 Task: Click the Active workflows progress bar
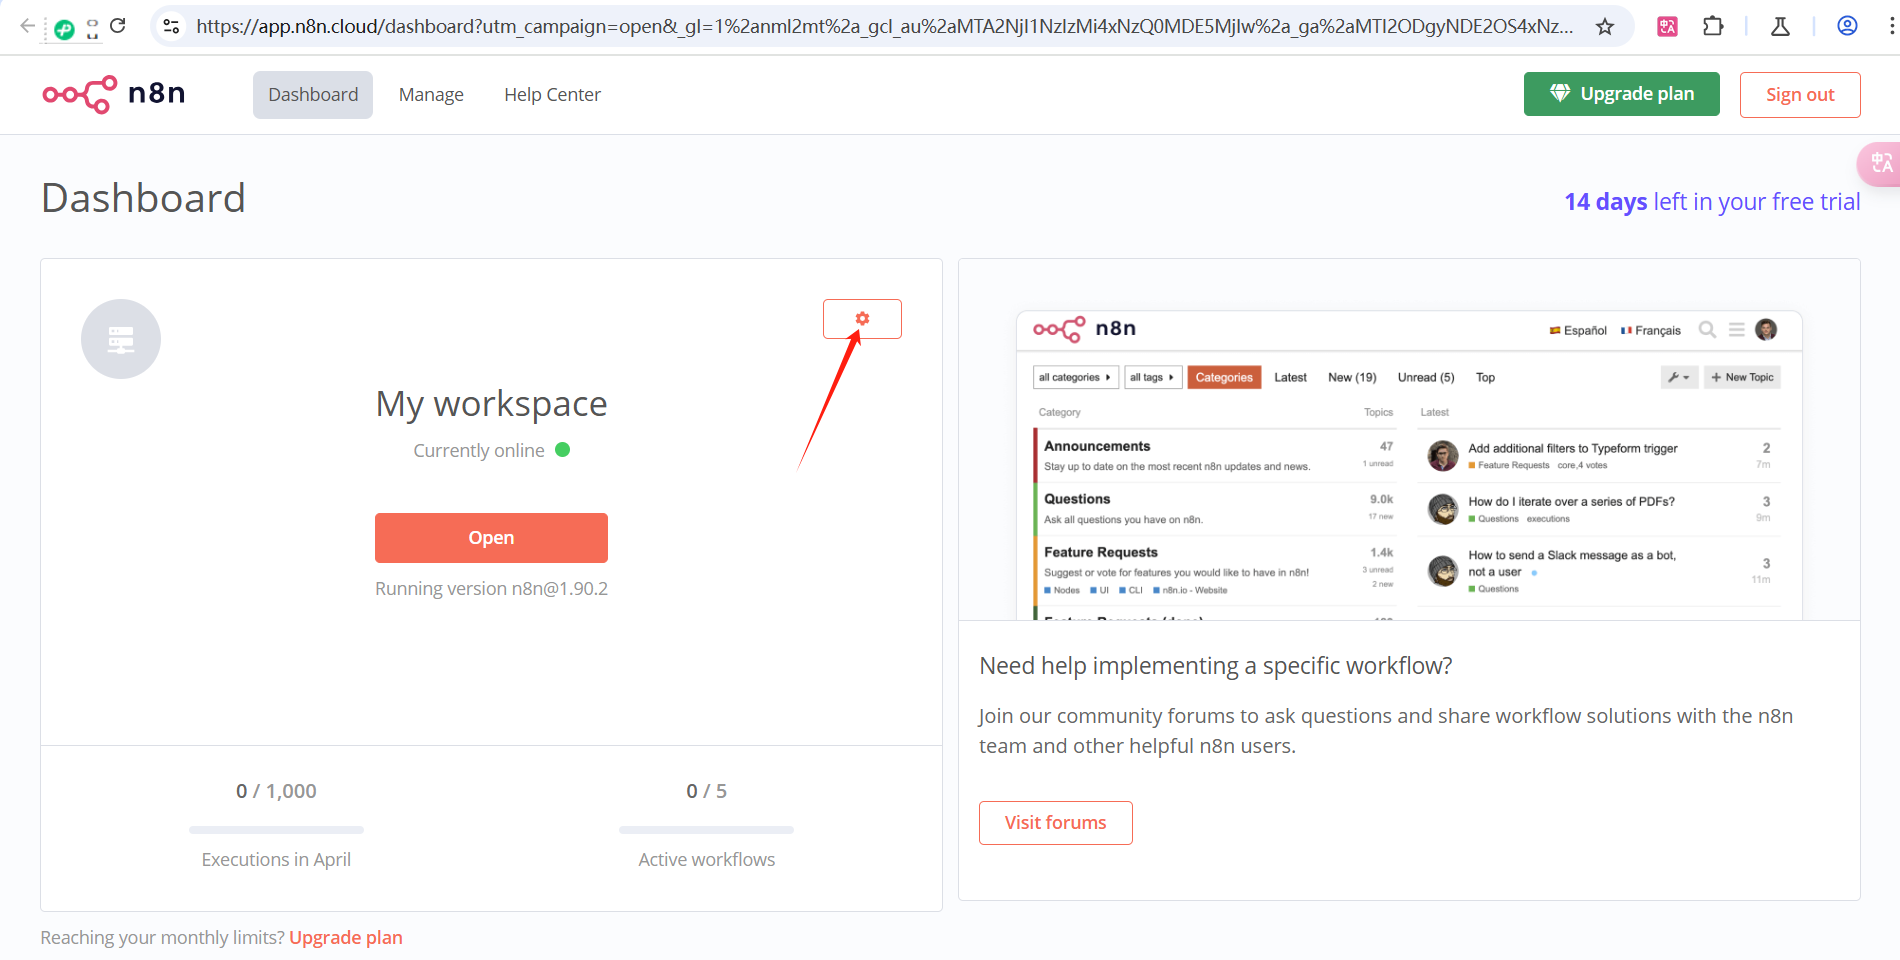coord(706,830)
